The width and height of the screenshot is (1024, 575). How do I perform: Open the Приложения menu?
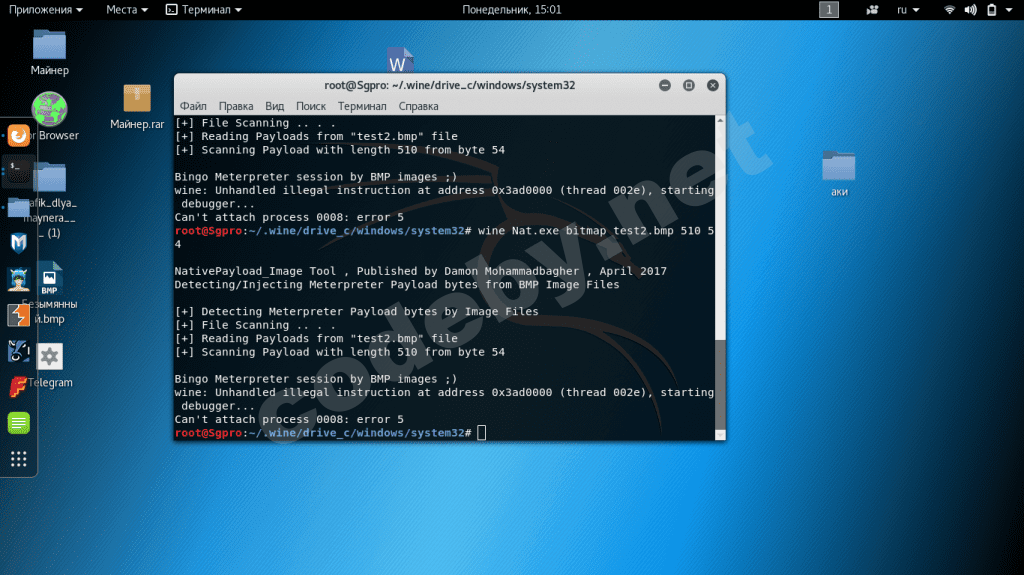tap(45, 10)
